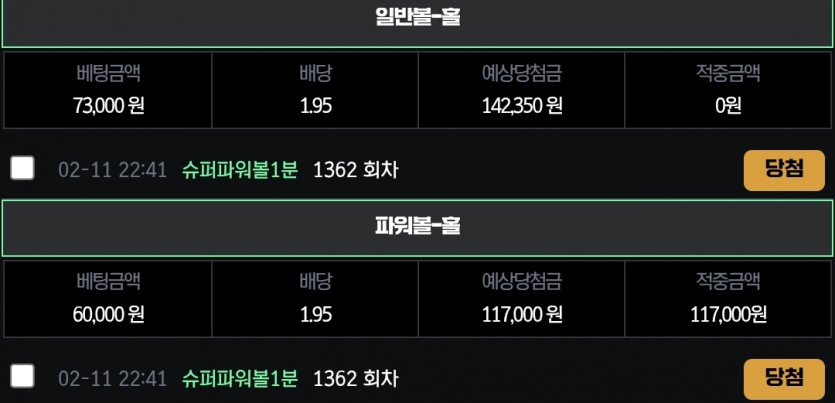This screenshot has width=835, height=403.
Task: Click the 02-11 22:41 timestamp in the bottom row
Action: (x=112, y=379)
